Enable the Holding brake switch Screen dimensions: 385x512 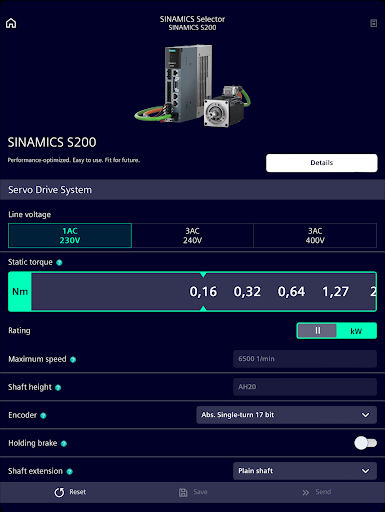(365, 443)
